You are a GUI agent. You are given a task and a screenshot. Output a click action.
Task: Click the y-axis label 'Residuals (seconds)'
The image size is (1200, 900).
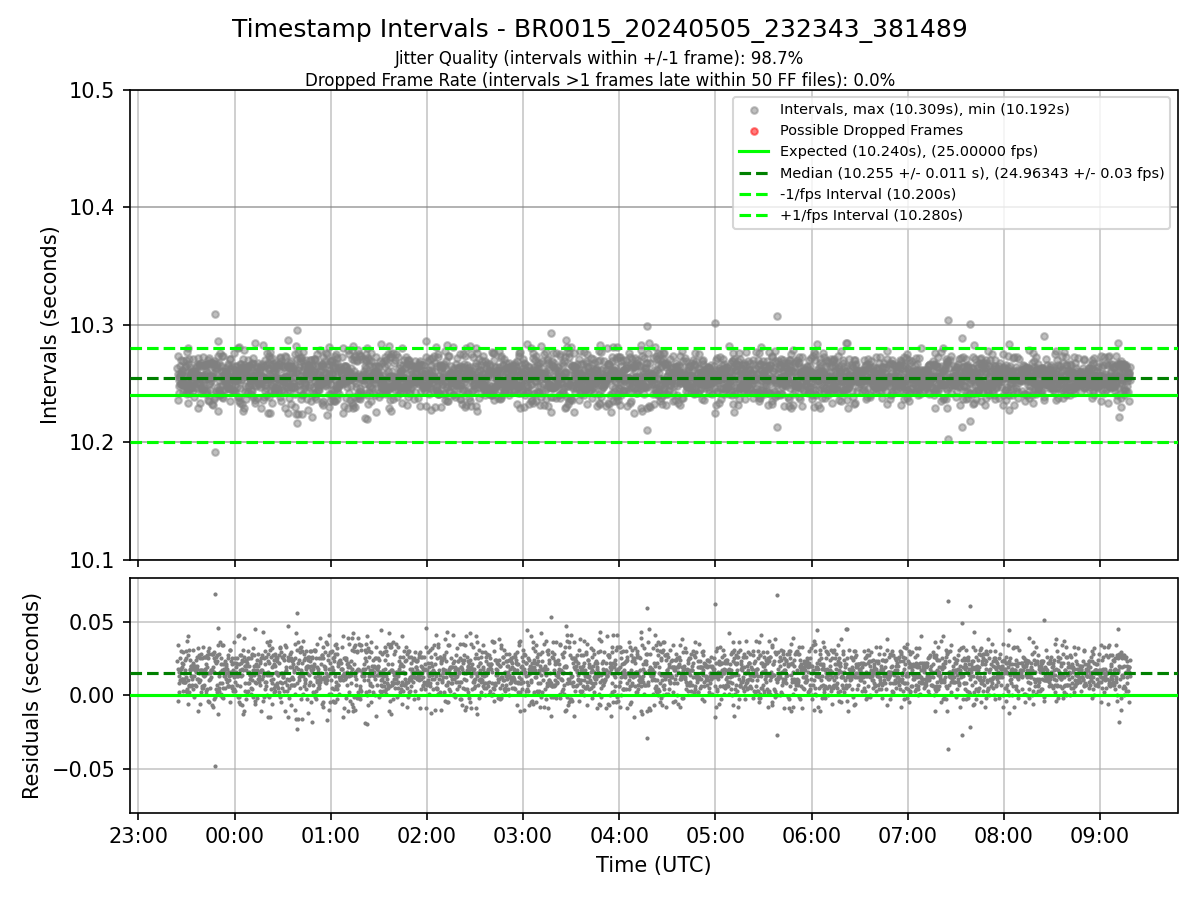(31, 696)
